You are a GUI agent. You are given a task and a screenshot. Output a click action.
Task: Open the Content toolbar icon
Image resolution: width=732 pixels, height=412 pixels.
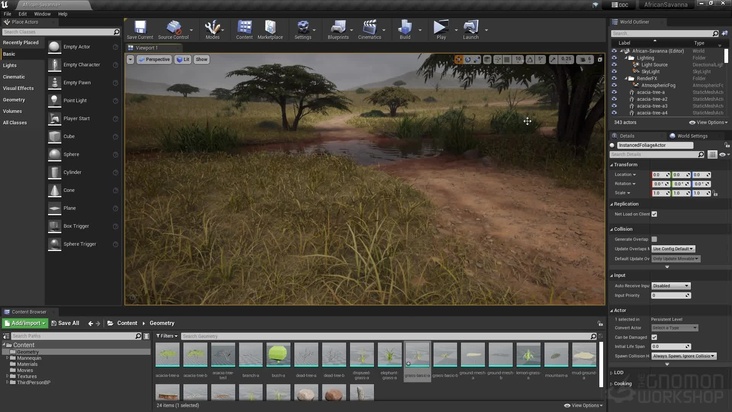click(244, 29)
